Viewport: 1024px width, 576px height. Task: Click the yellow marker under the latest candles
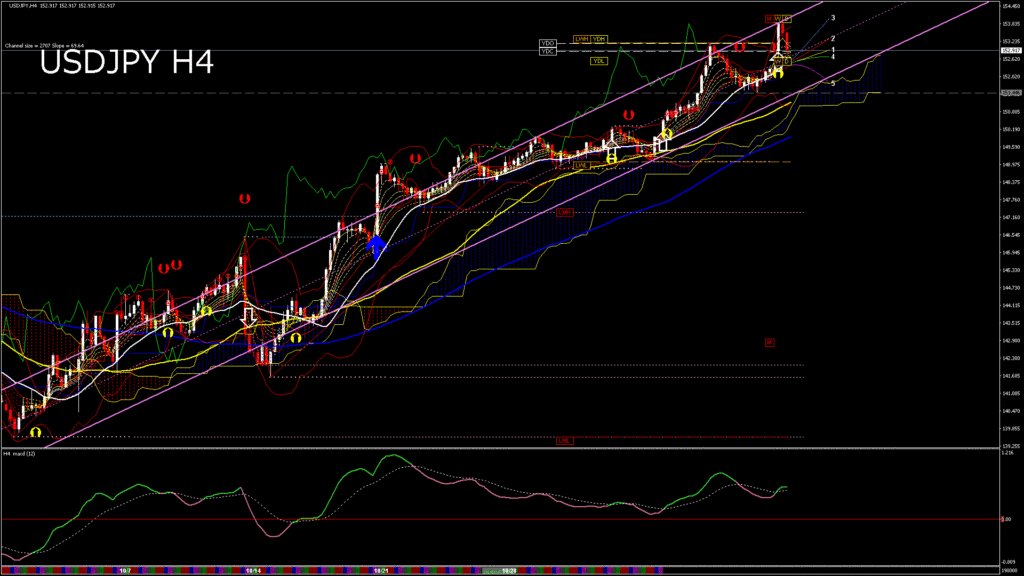(778, 73)
